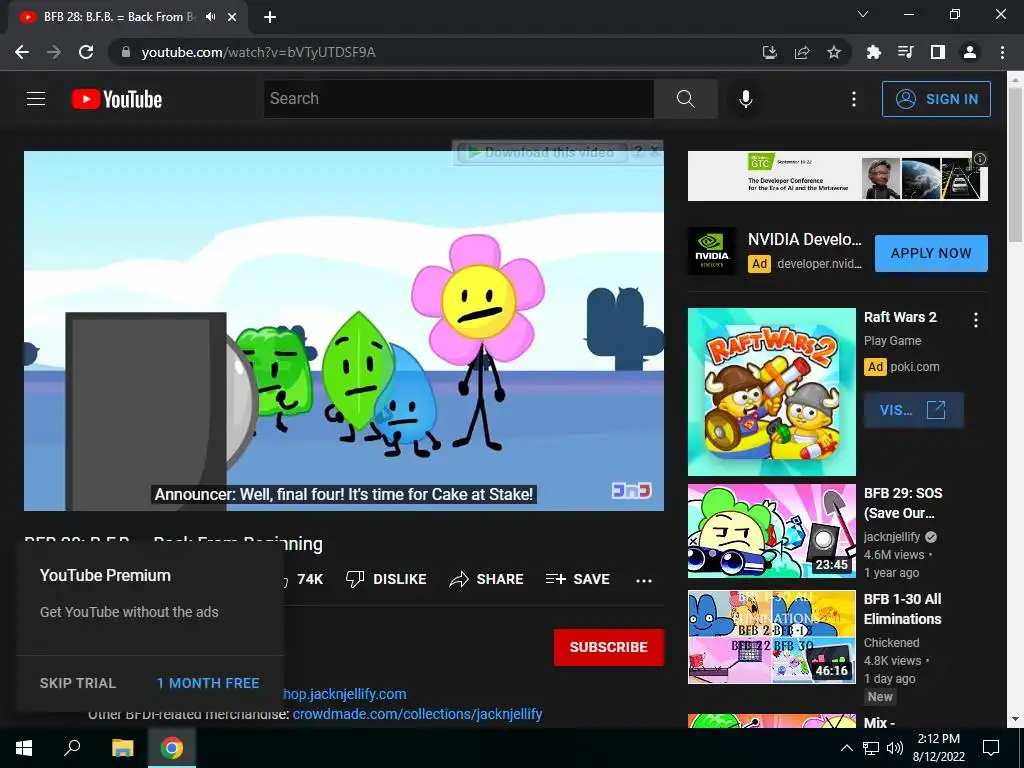The width and height of the screenshot is (1024, 768).
Task: Click the BFB 1-30 All Eliminations title
Action: coord(903,609)
